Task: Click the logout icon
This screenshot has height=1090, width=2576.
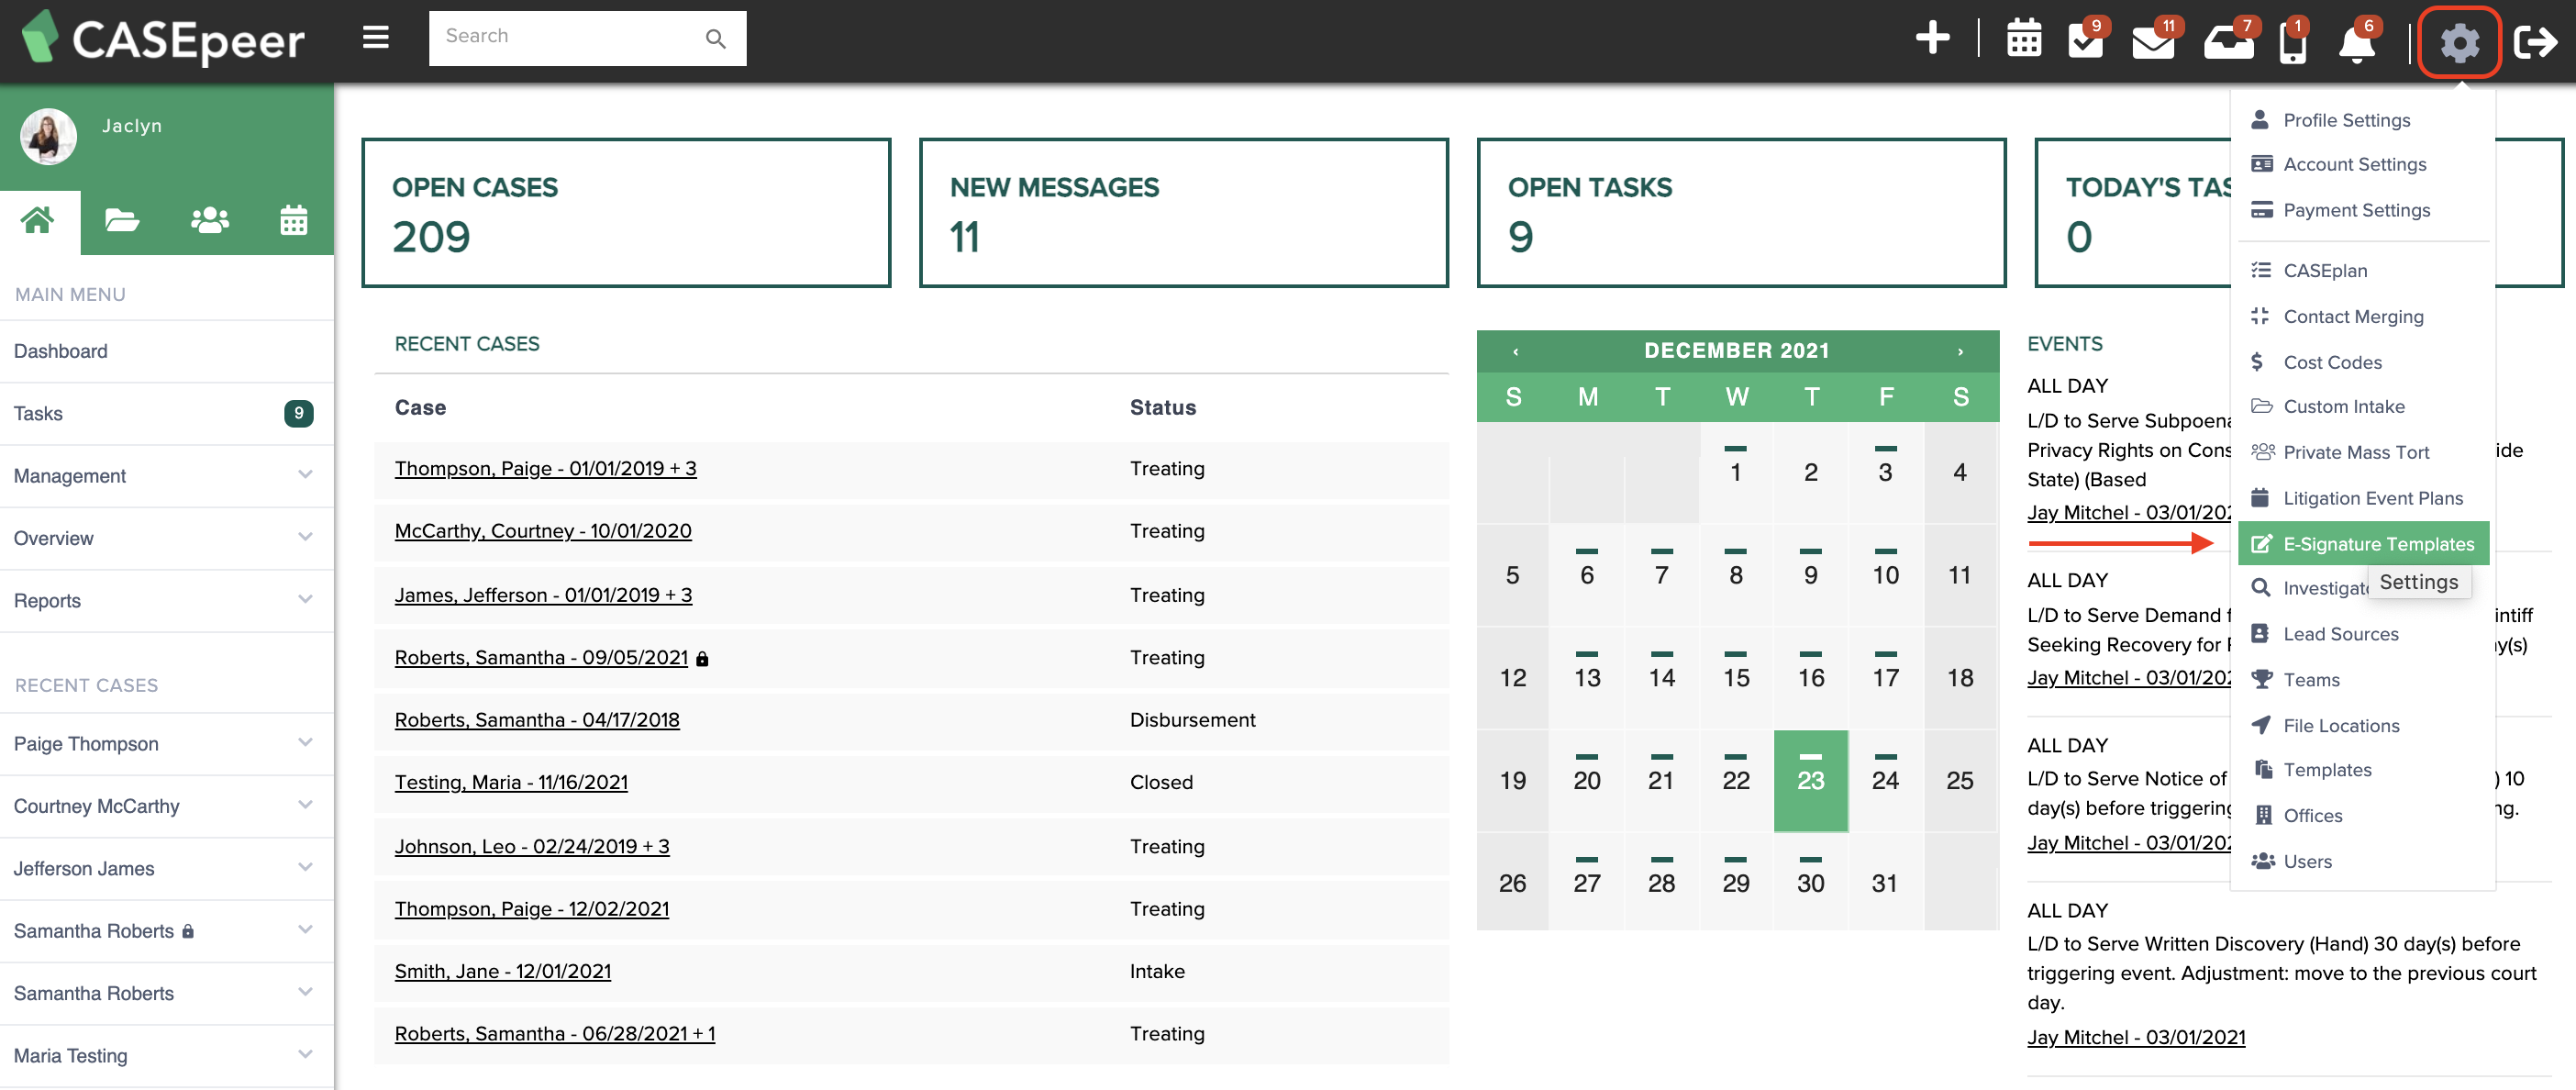Action: pos(2535,42)
